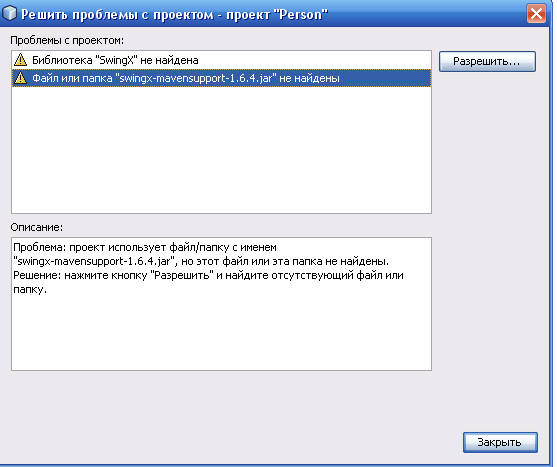557x467 pixels.
Task: Click warning icon beside Файл или папка row
Action: [20, 78]
